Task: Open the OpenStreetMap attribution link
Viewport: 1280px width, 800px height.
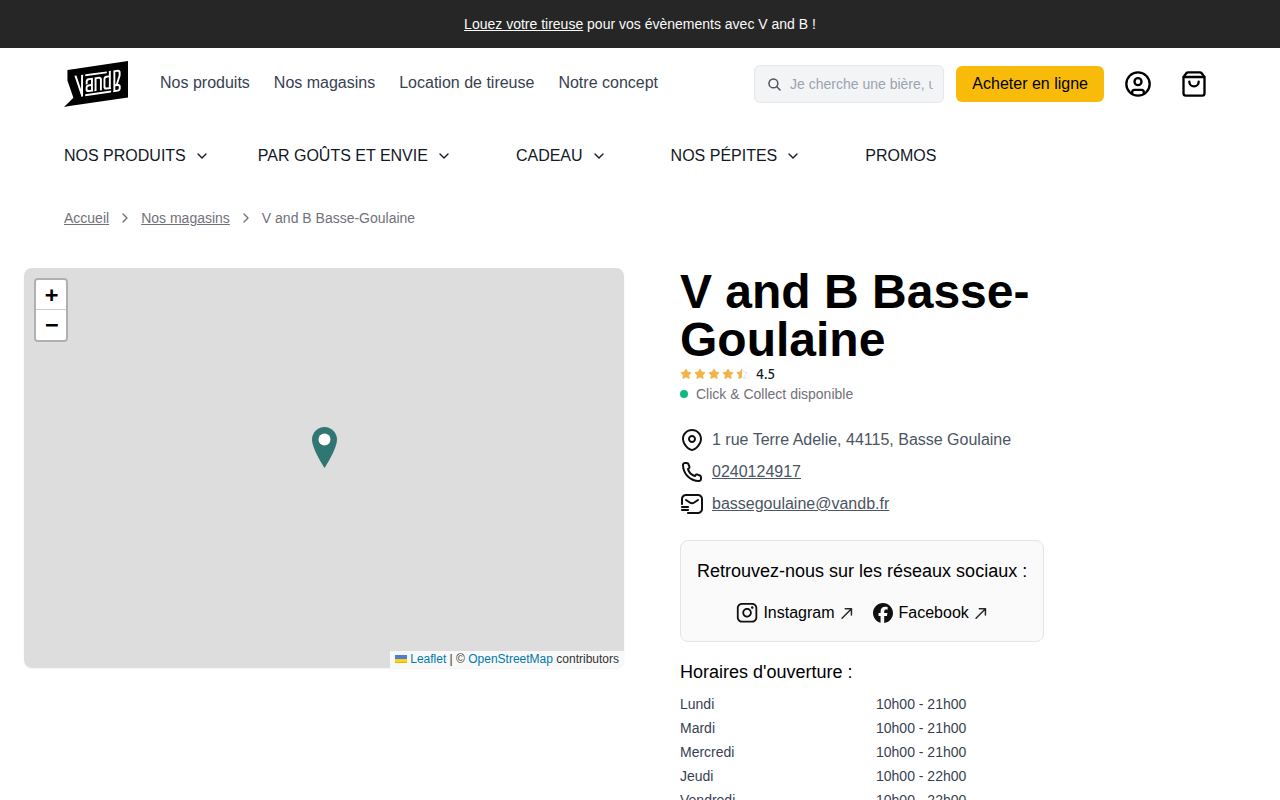Action: 510,659
